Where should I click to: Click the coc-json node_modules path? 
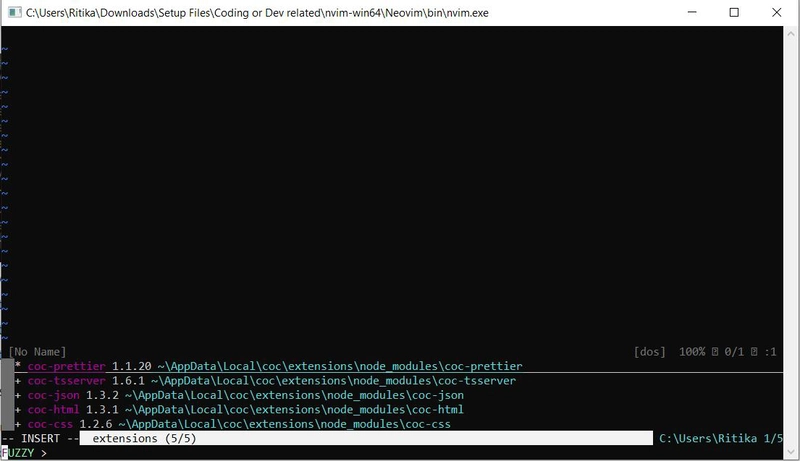point(294,395)
